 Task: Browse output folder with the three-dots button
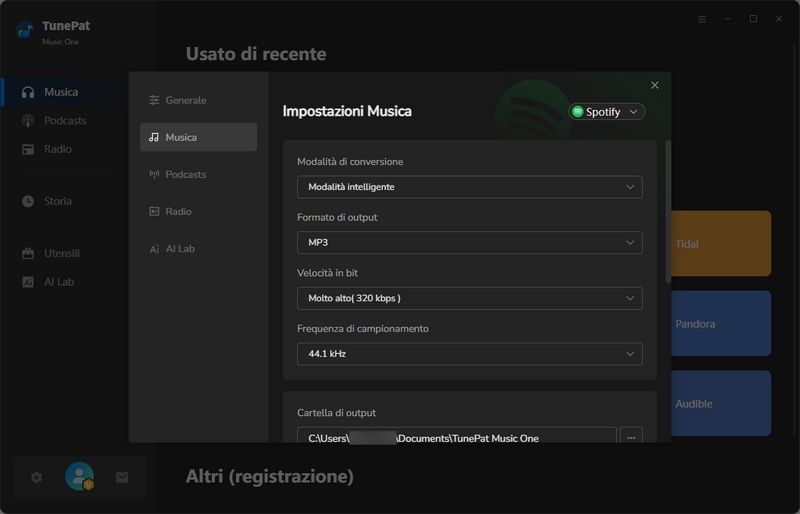point(631,435)
